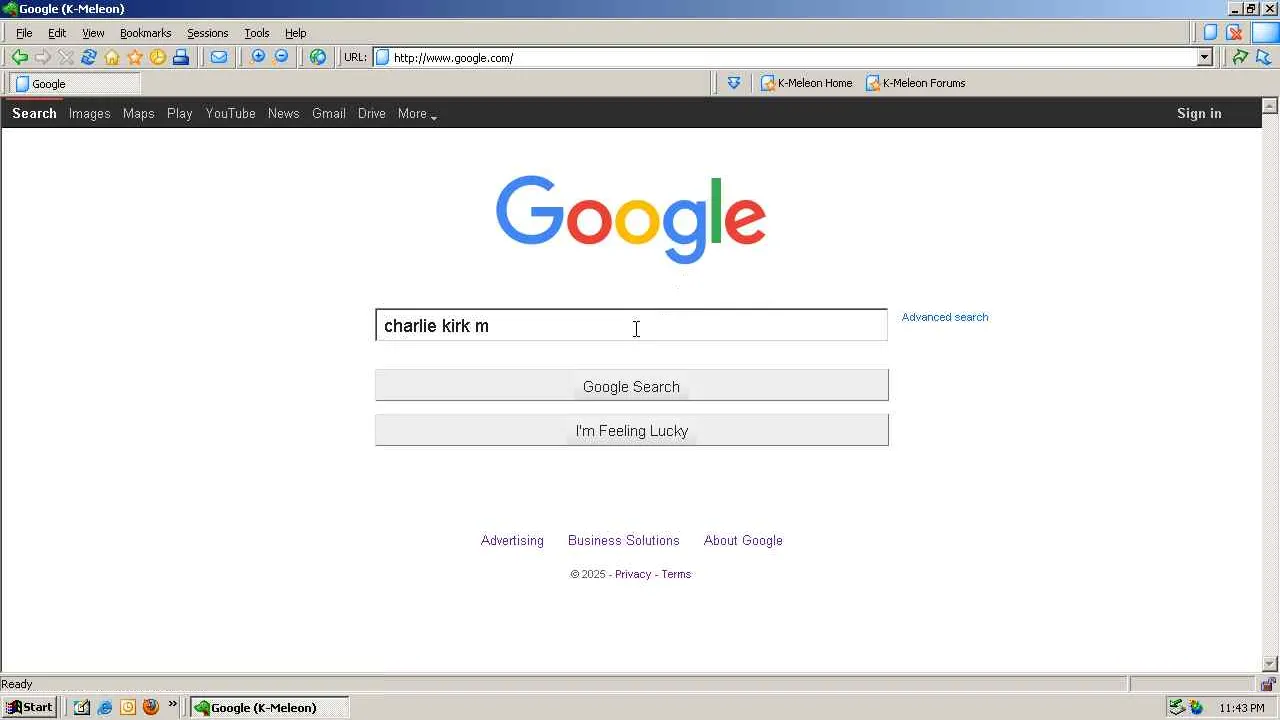This screenshot has height=720, width=1280.
Task: Open the About Google footer link
Action: [x=743, y=541]
